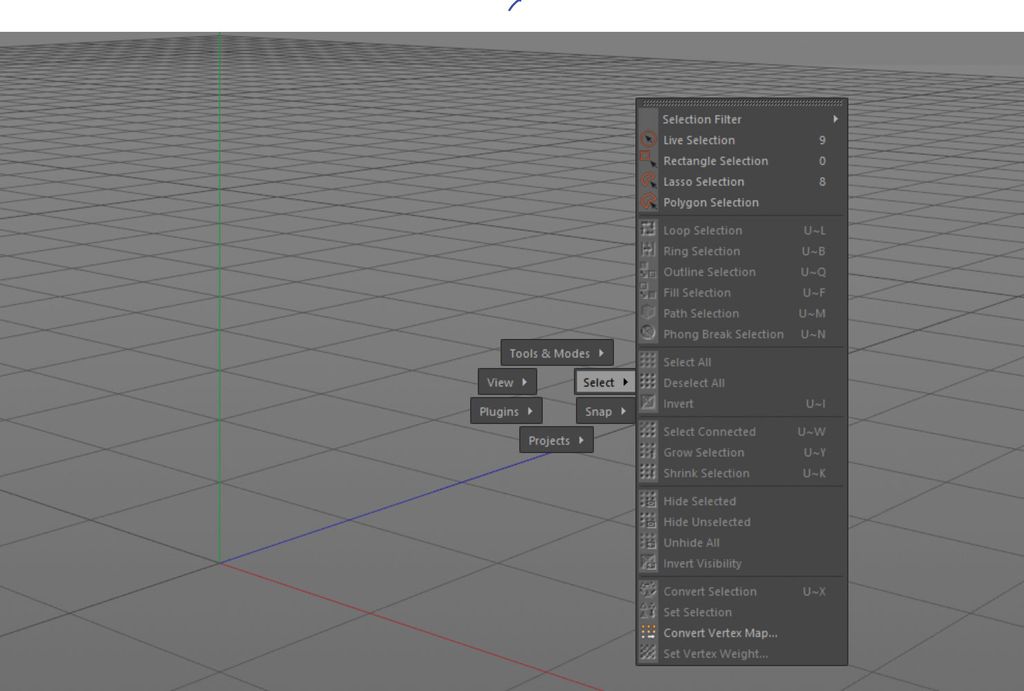Click the Phong Break Selection icon
The height and width of the screenshot is (691, 1024).
coord(648,334)
